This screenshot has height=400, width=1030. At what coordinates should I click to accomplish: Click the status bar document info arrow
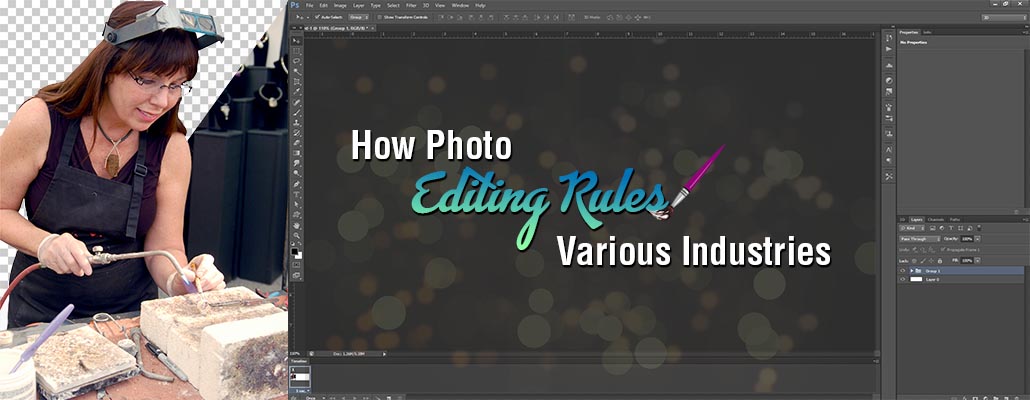[x=384, y=353]
